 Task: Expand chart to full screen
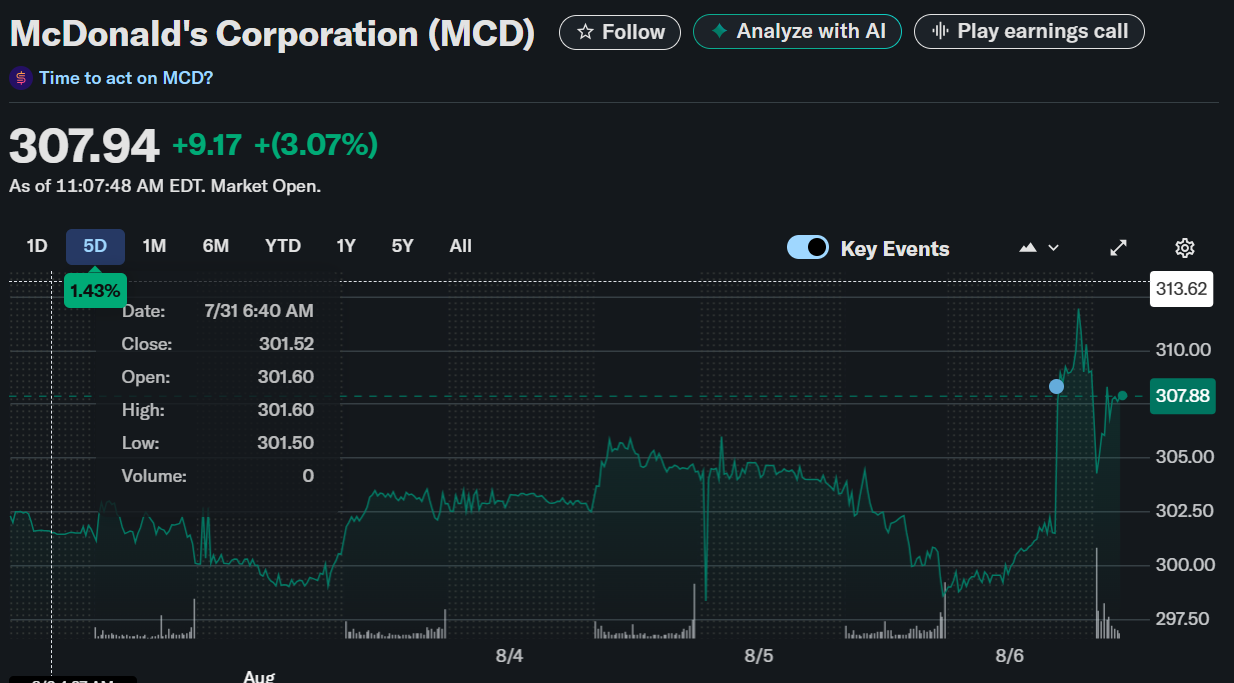(x=1119, y=248)
